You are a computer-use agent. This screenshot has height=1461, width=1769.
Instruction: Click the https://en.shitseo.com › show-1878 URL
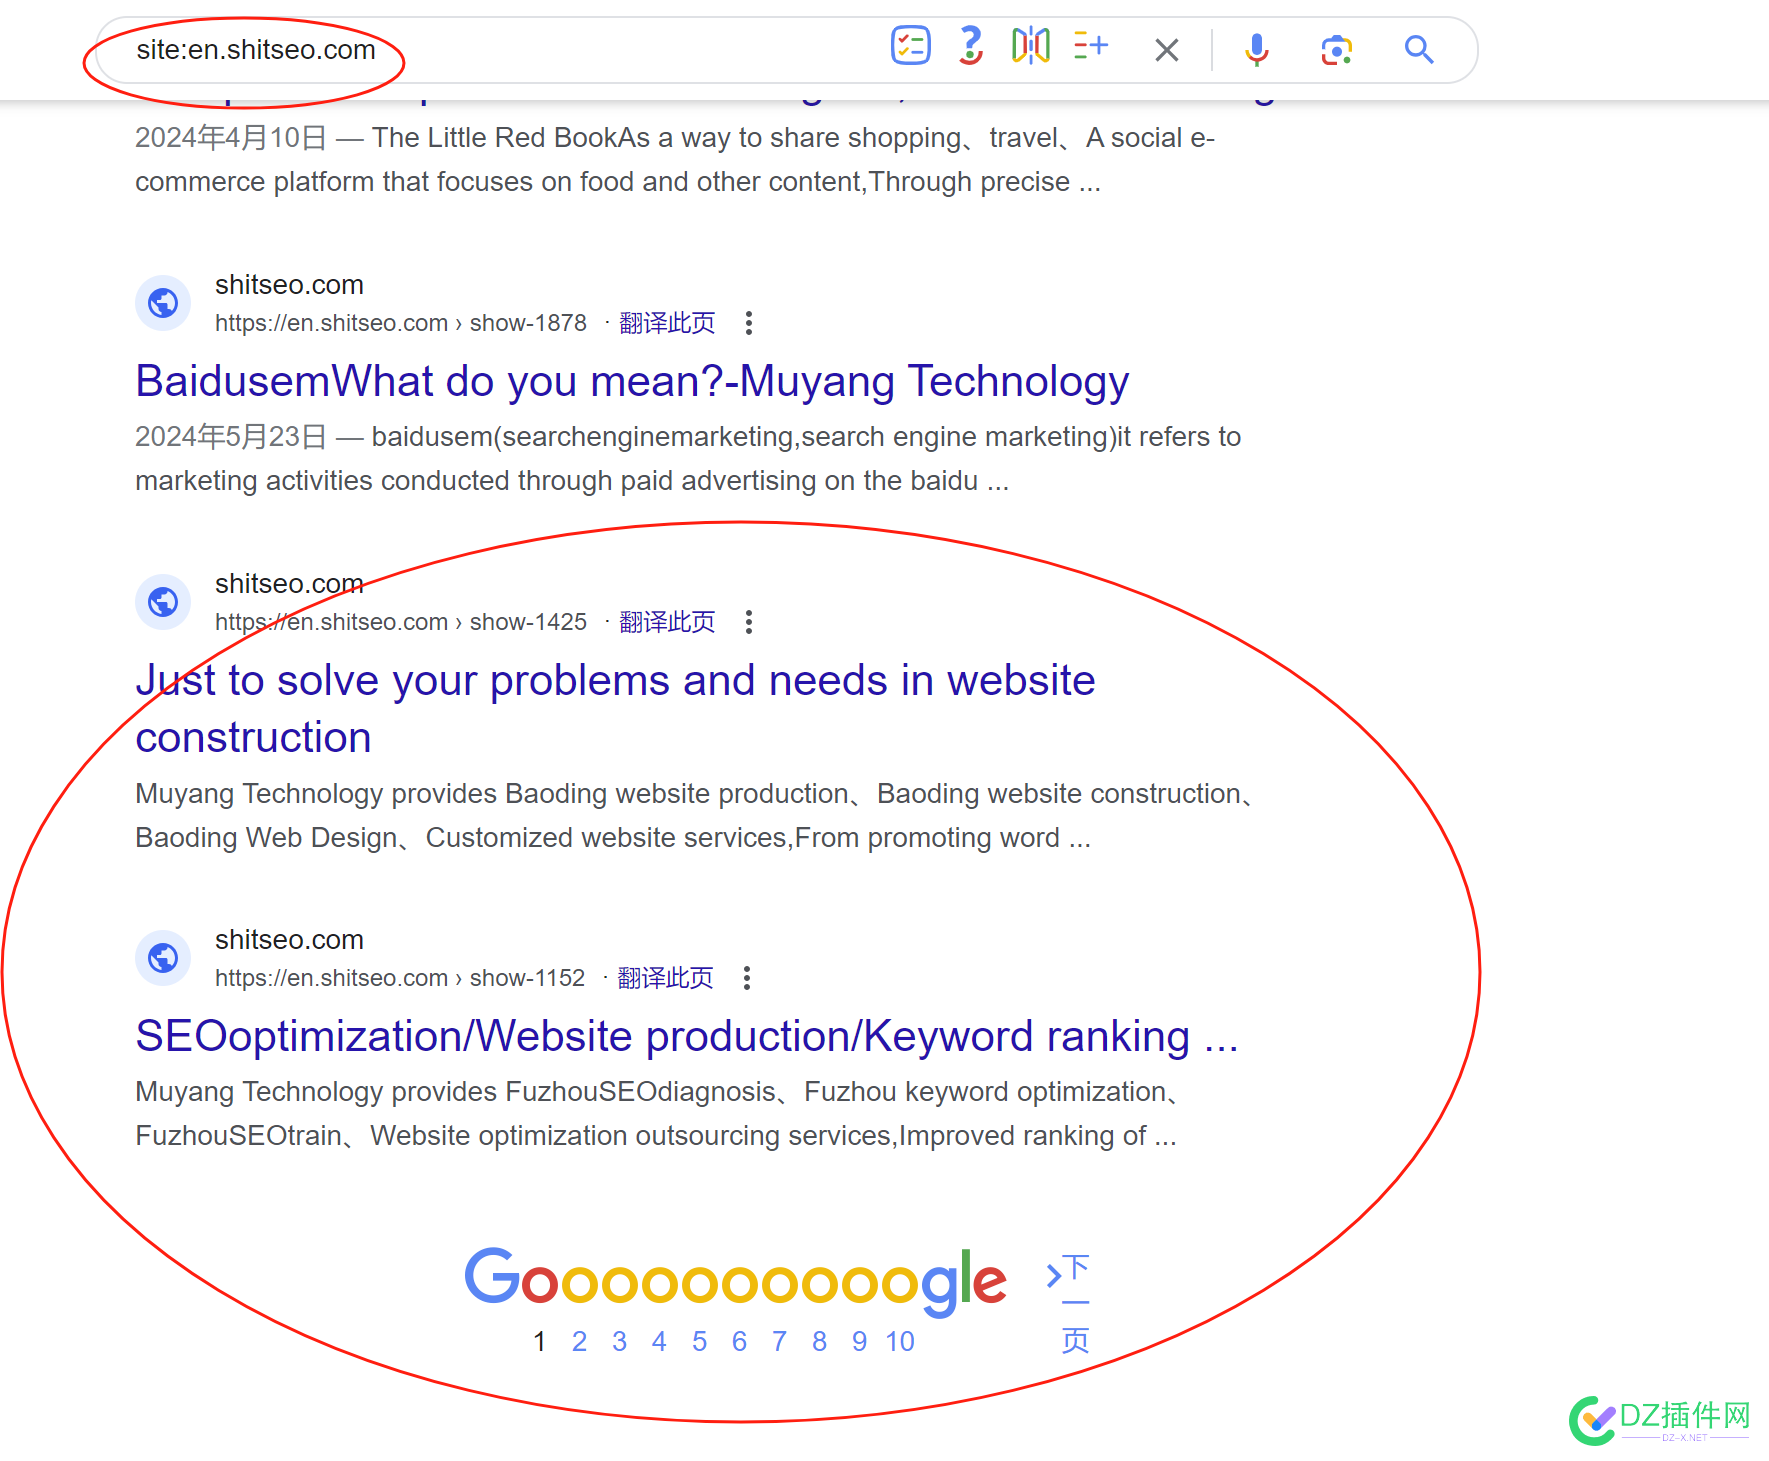(x=400, y=323)
